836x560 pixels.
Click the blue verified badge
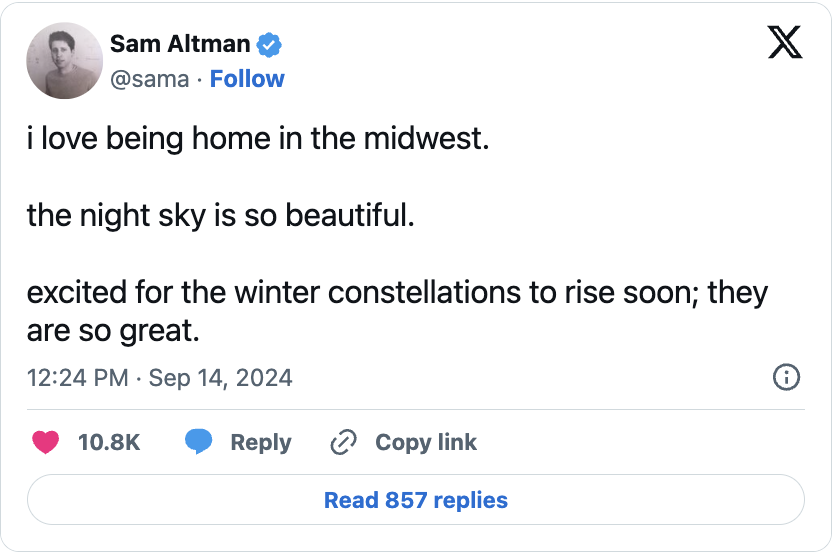[270, 44]
